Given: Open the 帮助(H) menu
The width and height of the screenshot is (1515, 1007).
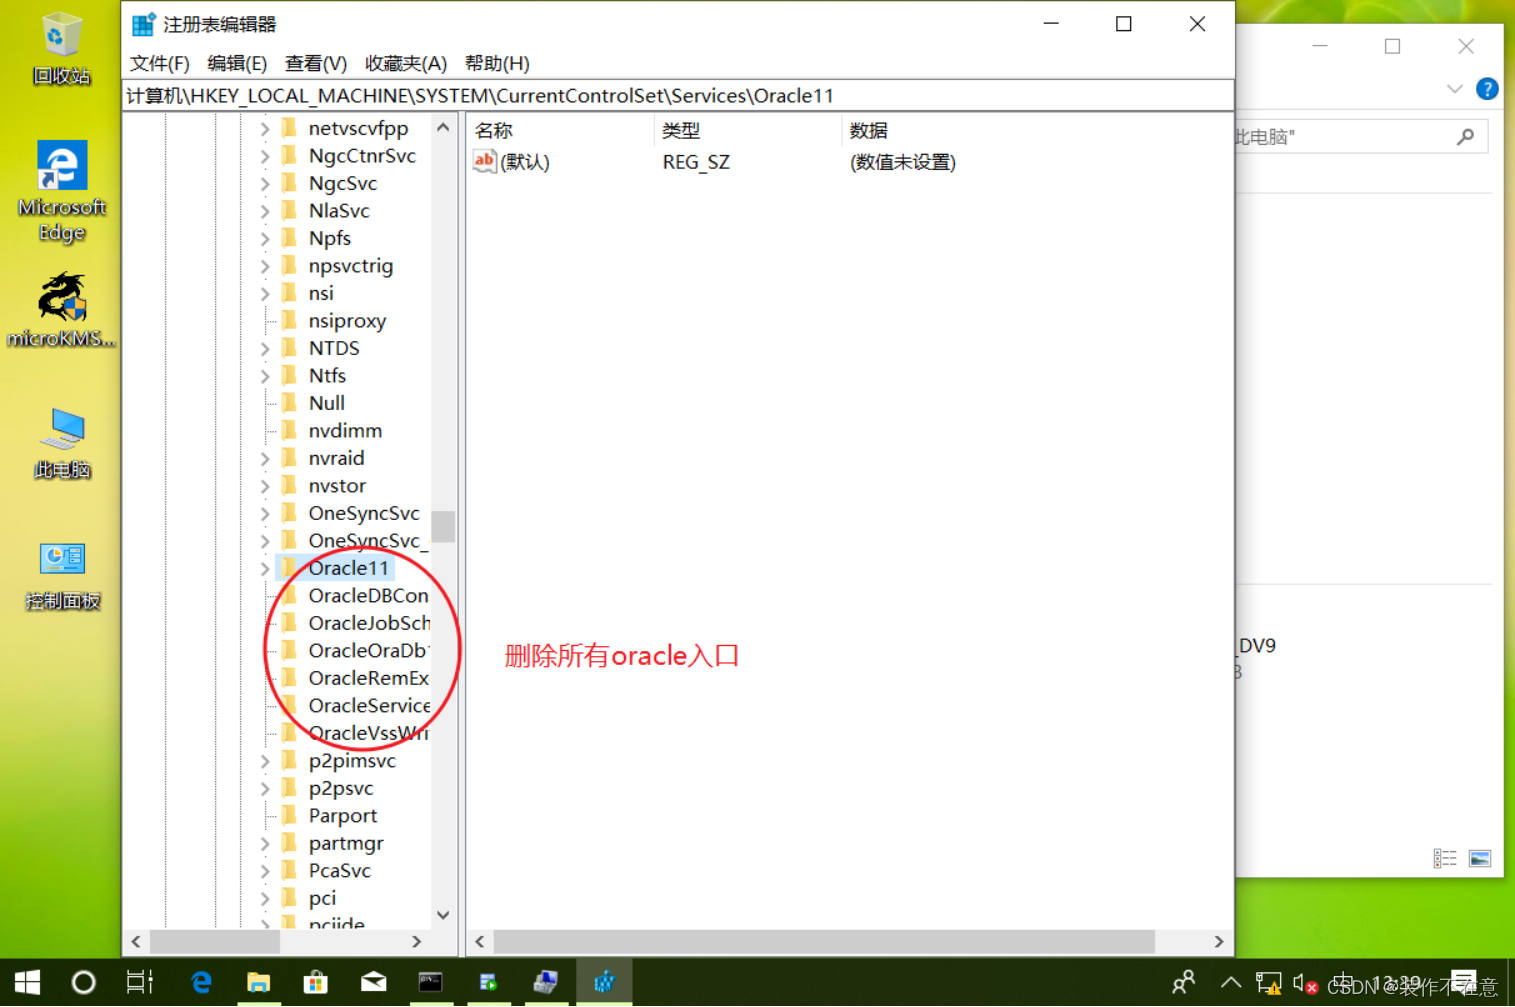Looking at the screenshot, I should (497, 63).
